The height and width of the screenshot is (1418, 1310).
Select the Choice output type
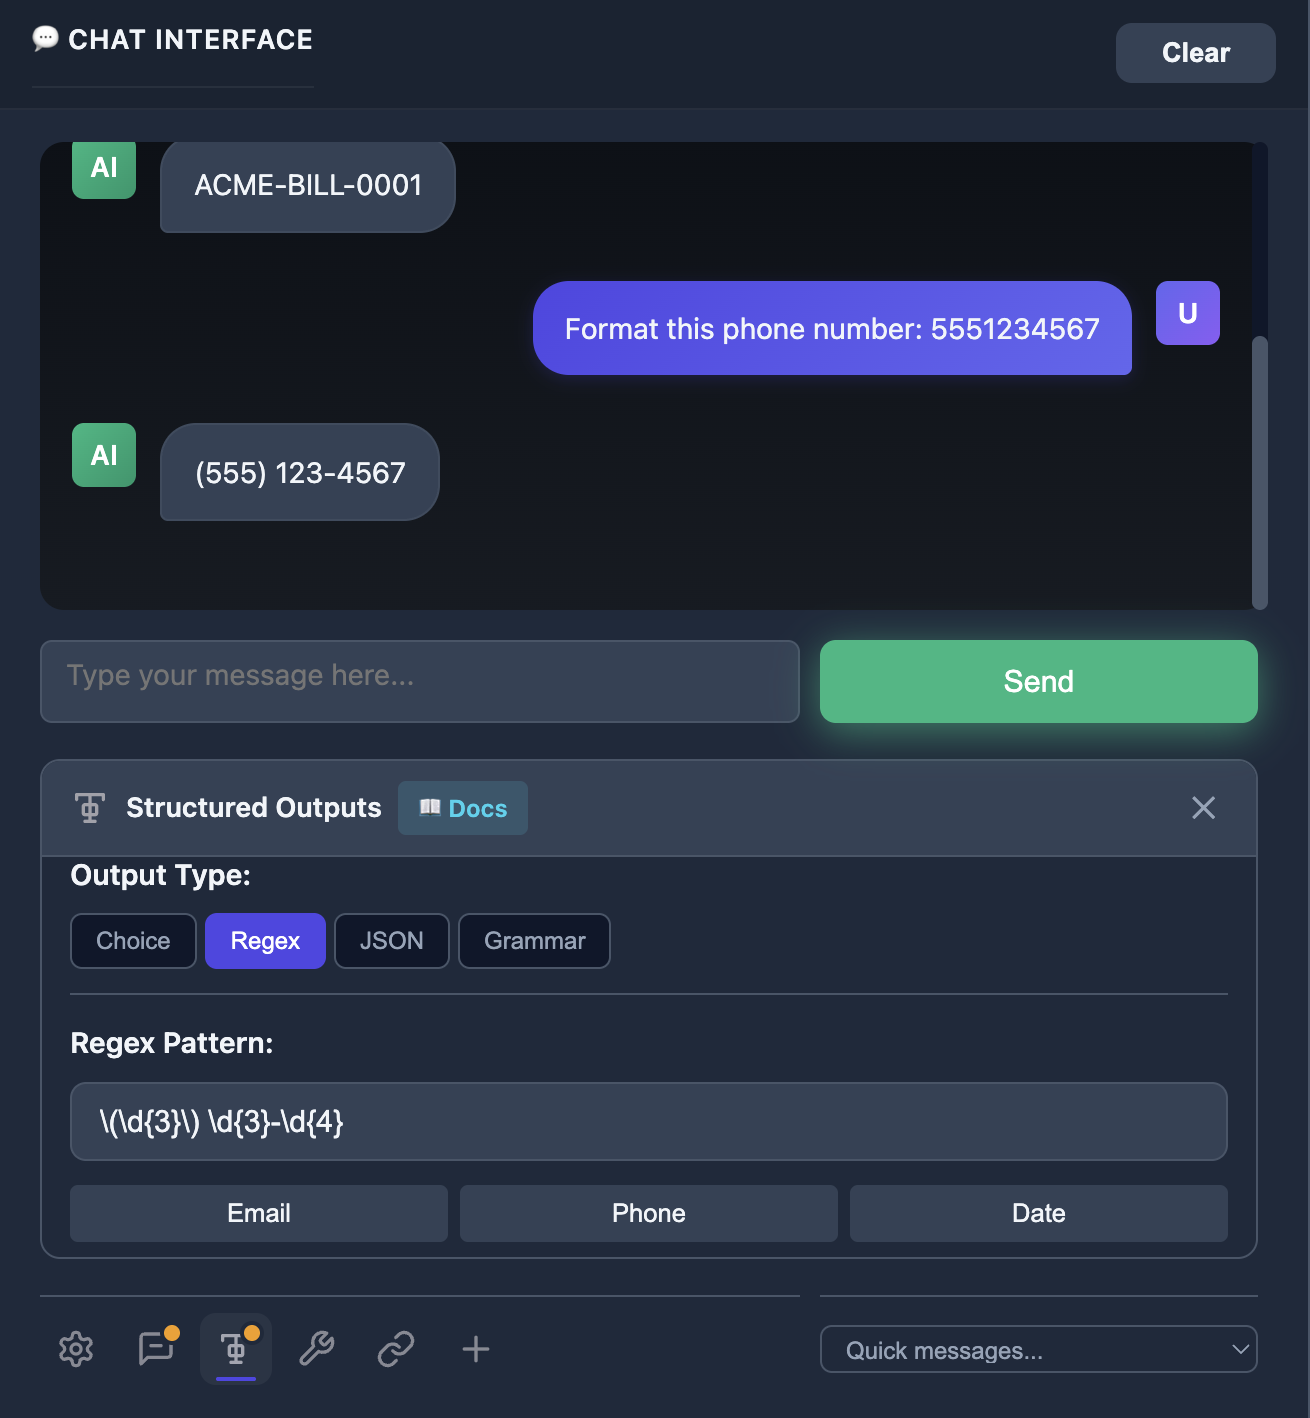click(x=133, y=941)
